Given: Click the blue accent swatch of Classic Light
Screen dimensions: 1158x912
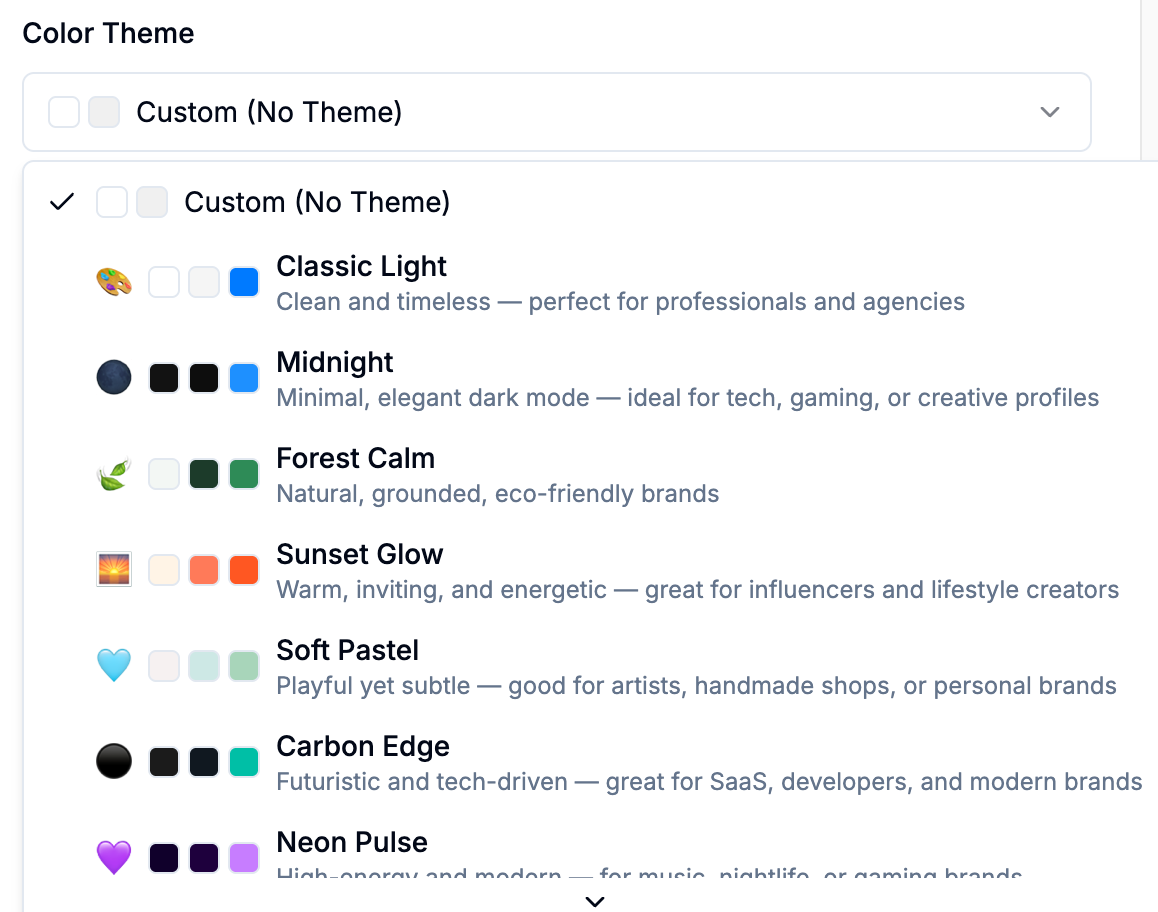Looking at the screenshot, I should pos(244,283).
